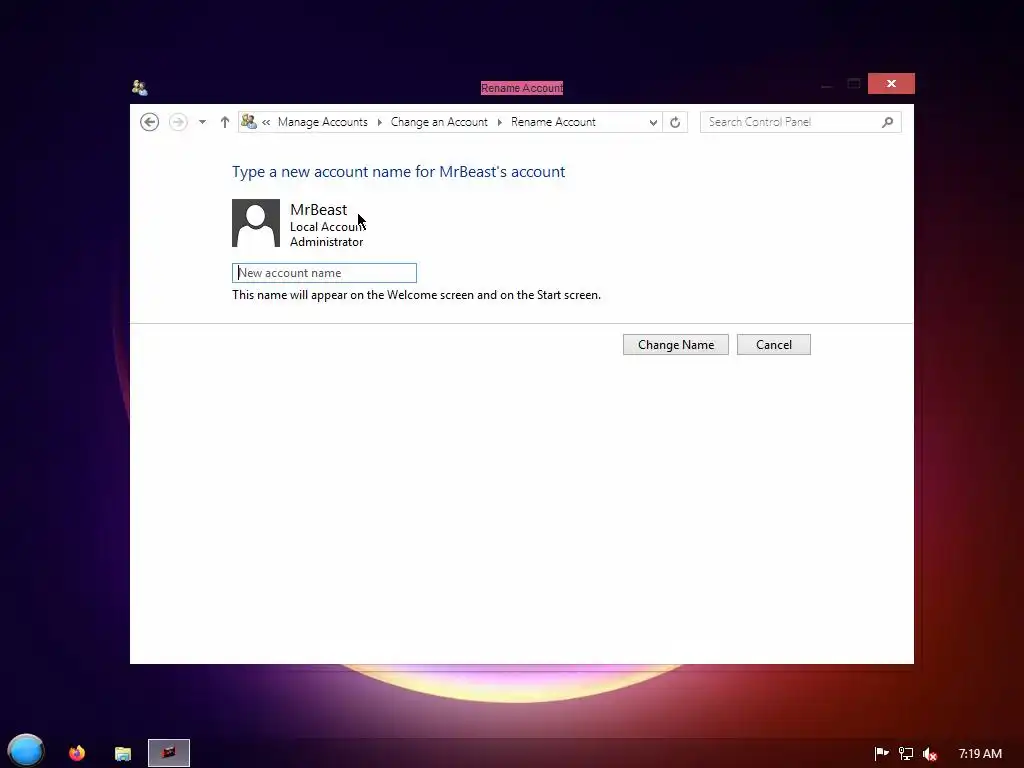Select the active Control Panel taskbar button
The image size is (1024, 768).
pos(169,753)
